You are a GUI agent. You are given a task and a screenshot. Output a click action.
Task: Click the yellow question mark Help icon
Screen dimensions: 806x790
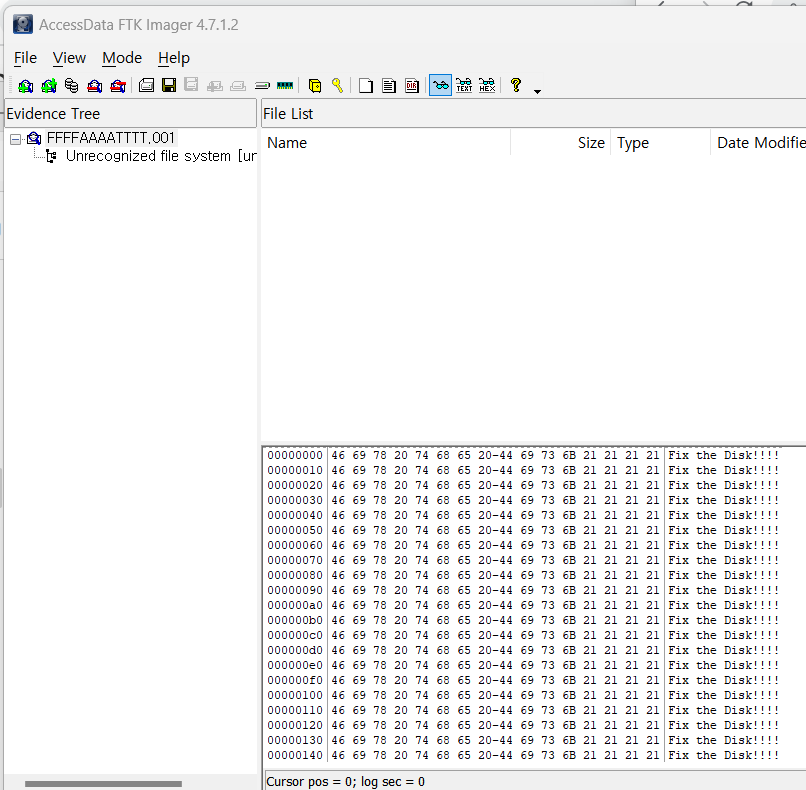coord(516,85)
